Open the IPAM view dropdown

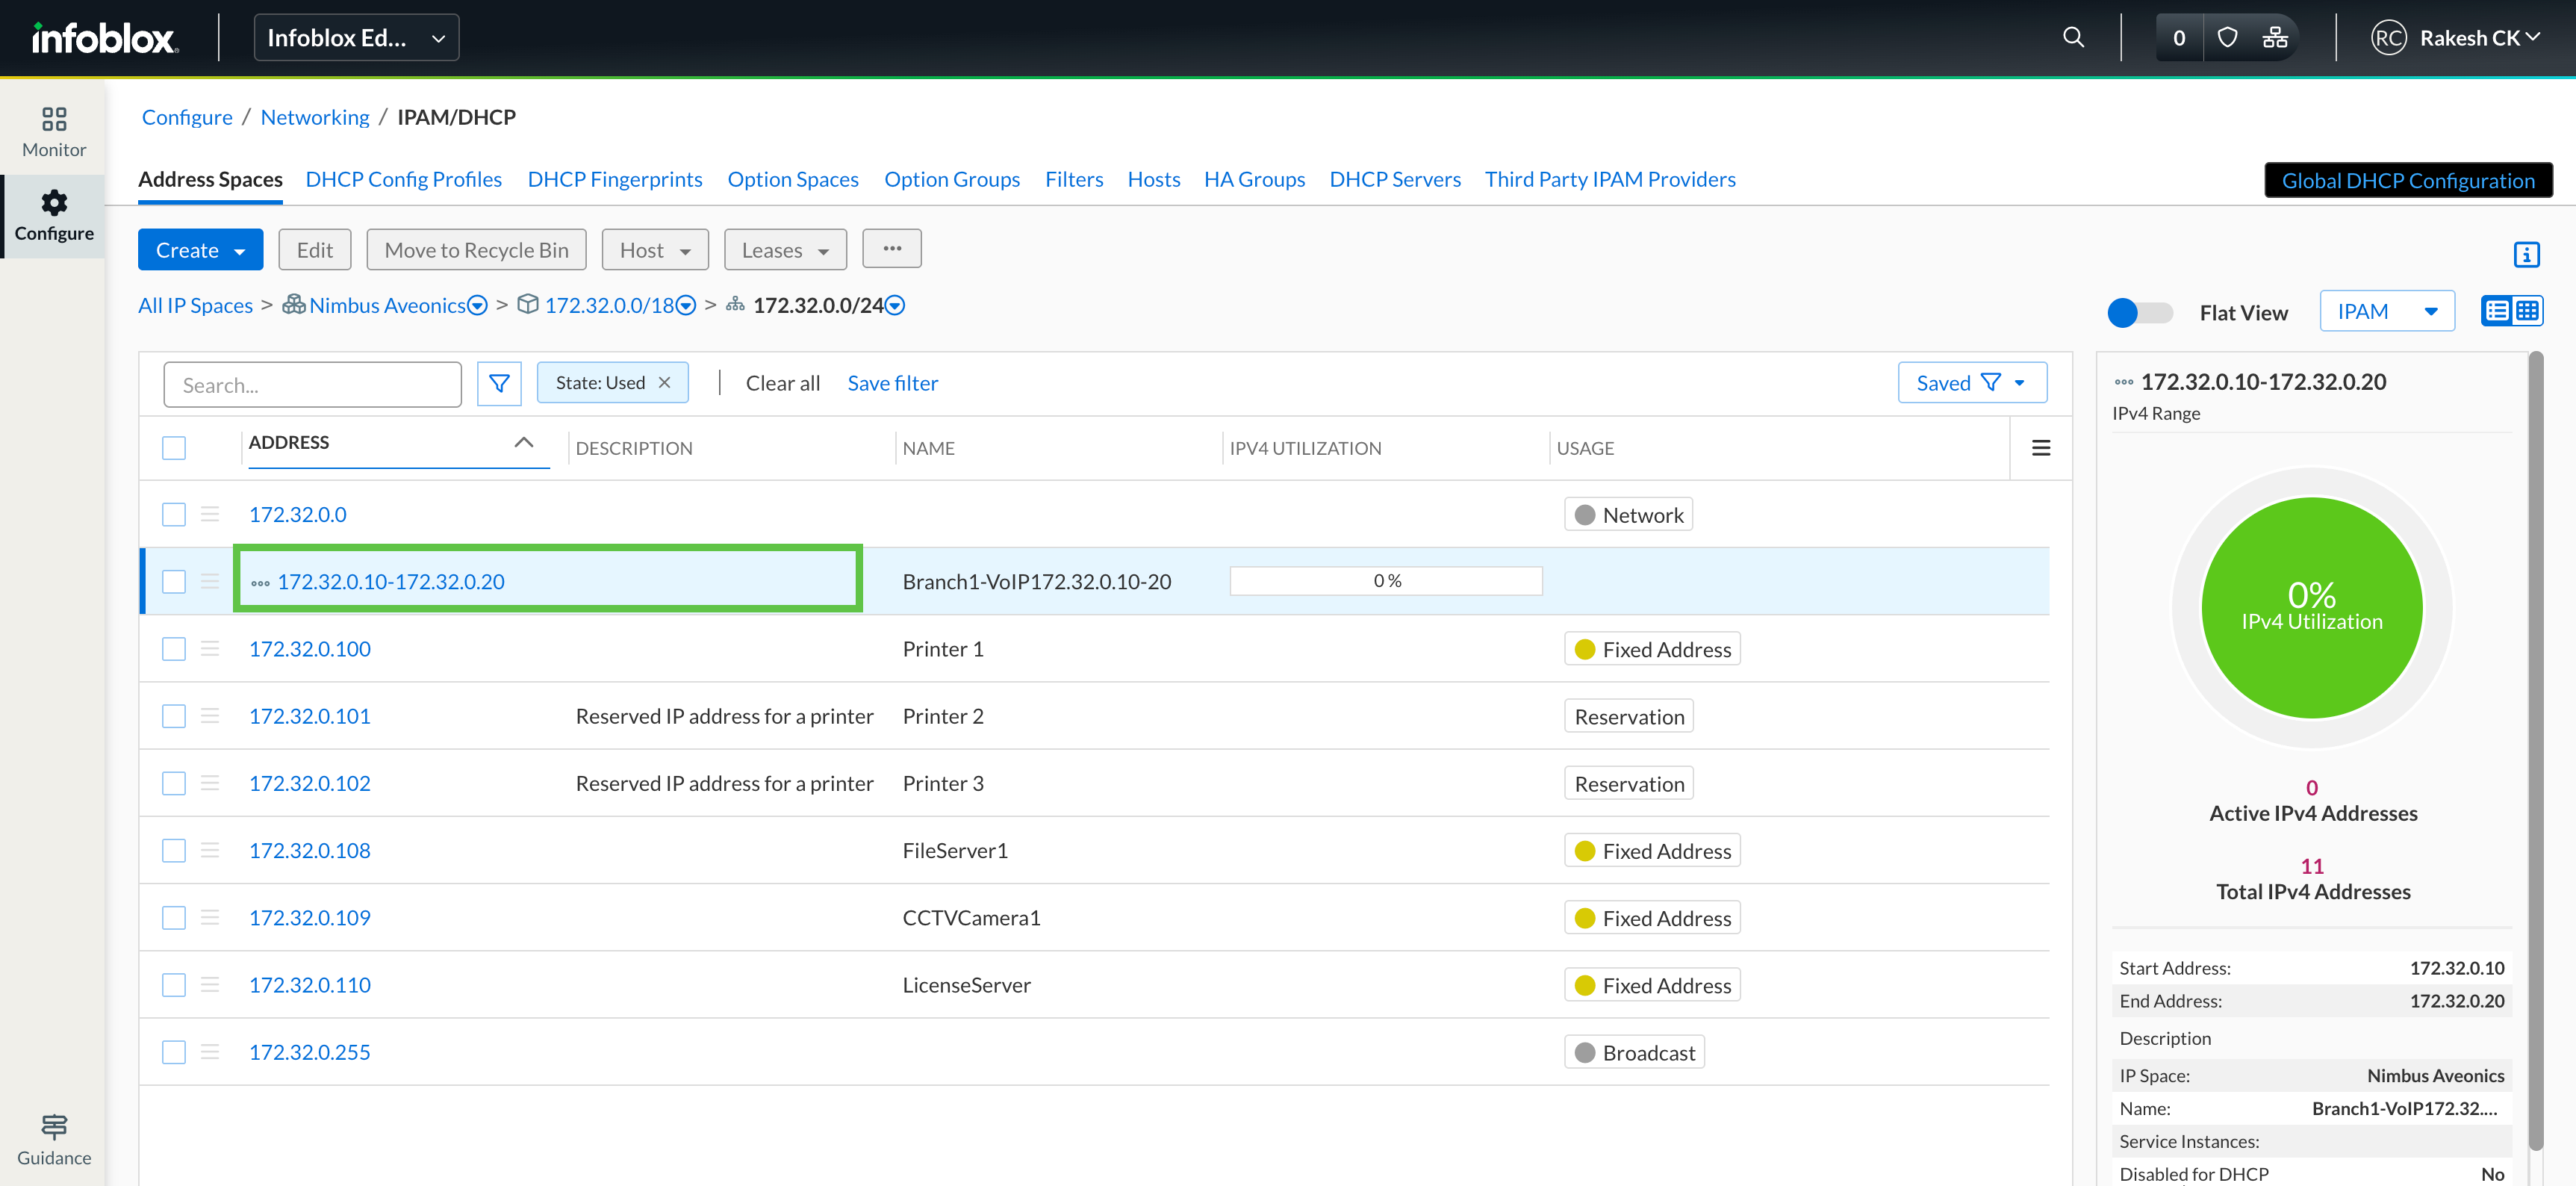coord(2386,312)
